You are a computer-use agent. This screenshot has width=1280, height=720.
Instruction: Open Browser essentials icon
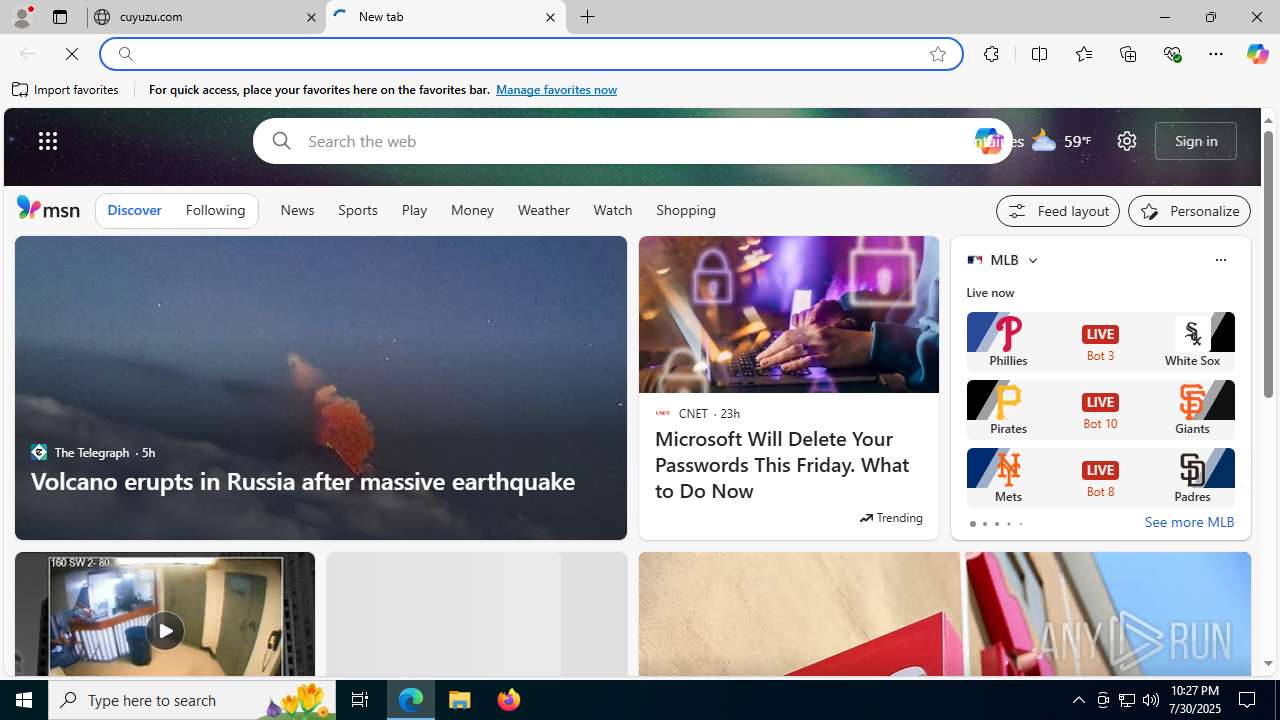point(1172,54)
